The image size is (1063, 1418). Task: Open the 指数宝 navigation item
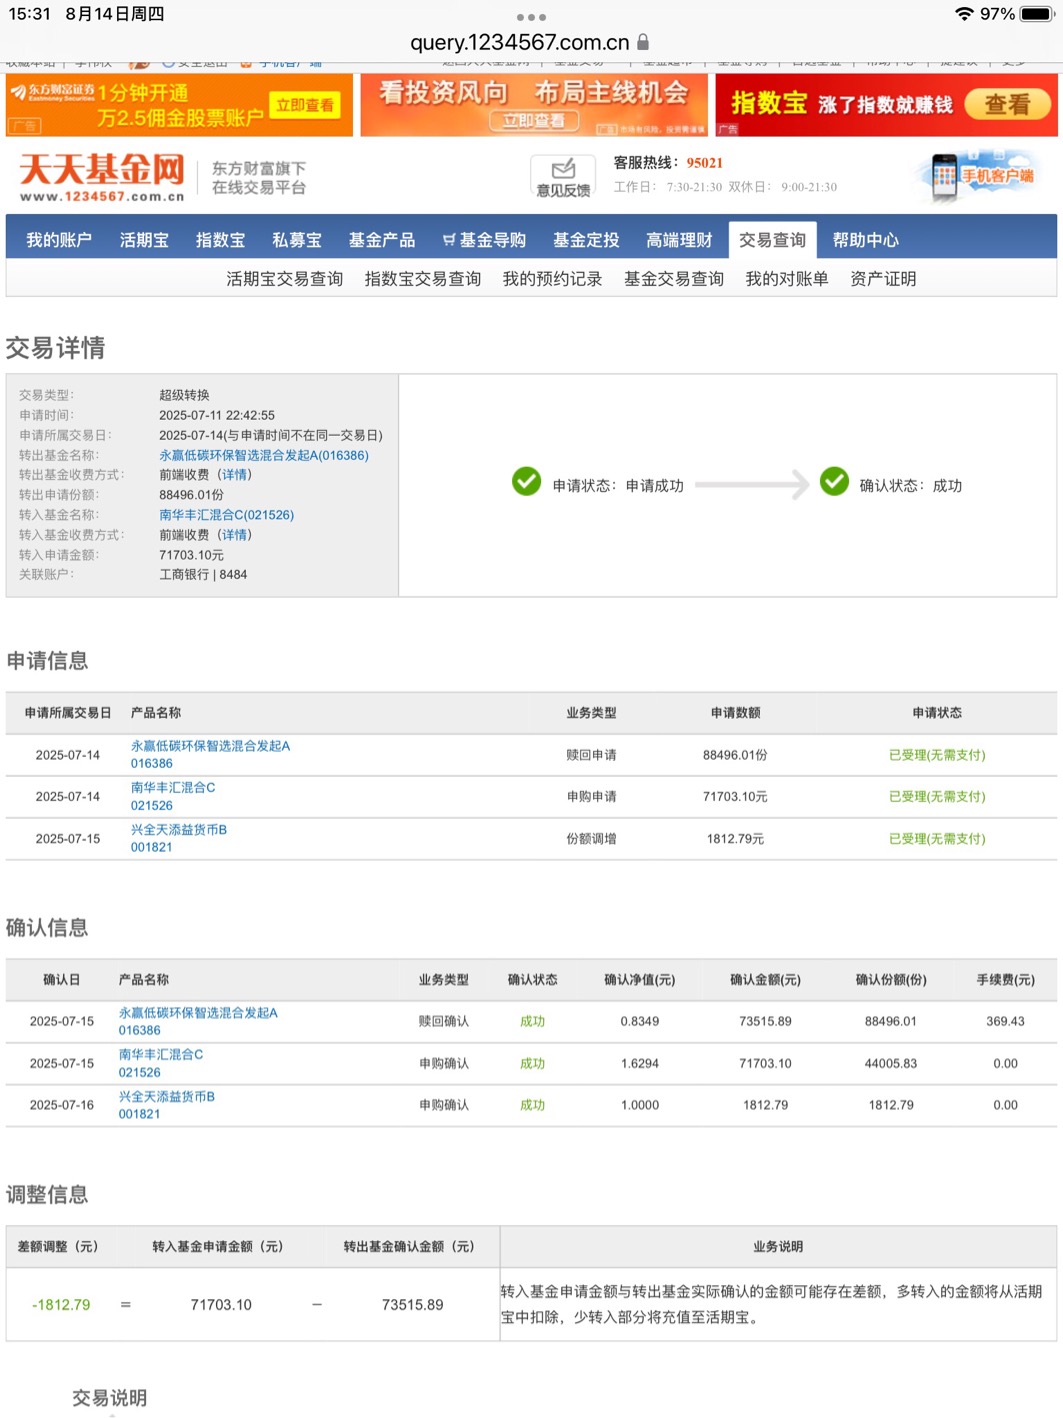tap(220, 240)
